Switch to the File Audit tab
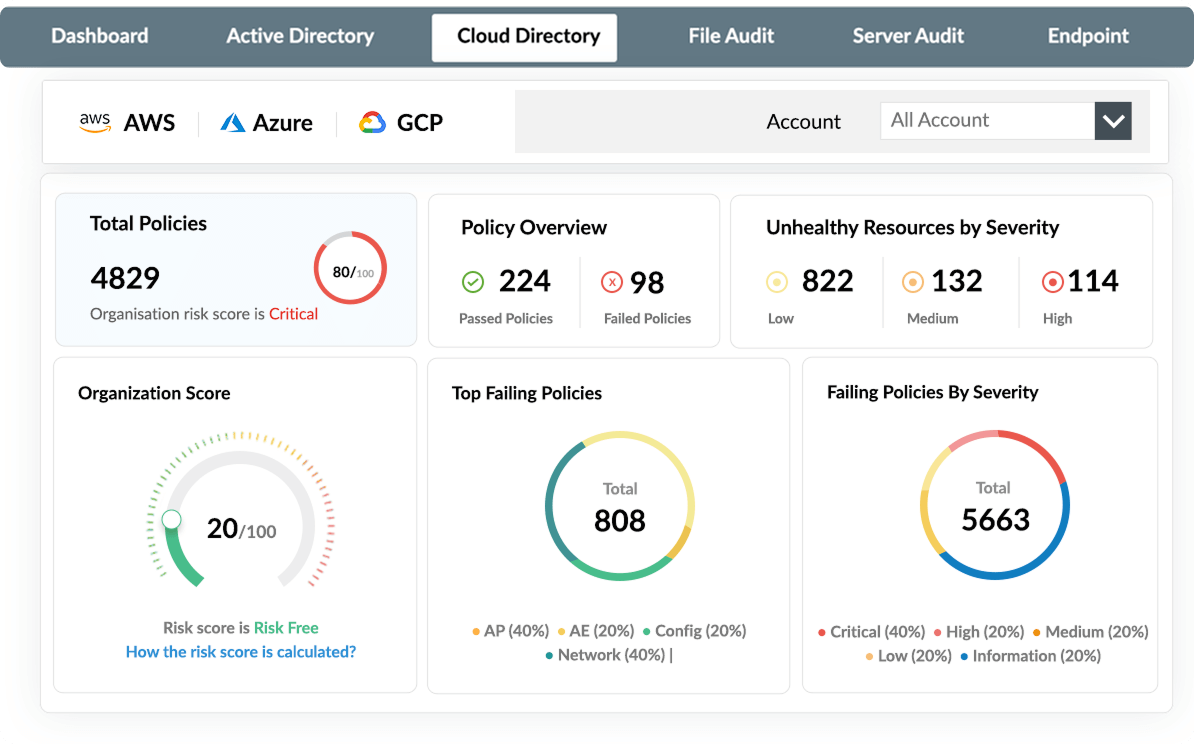 731,36
